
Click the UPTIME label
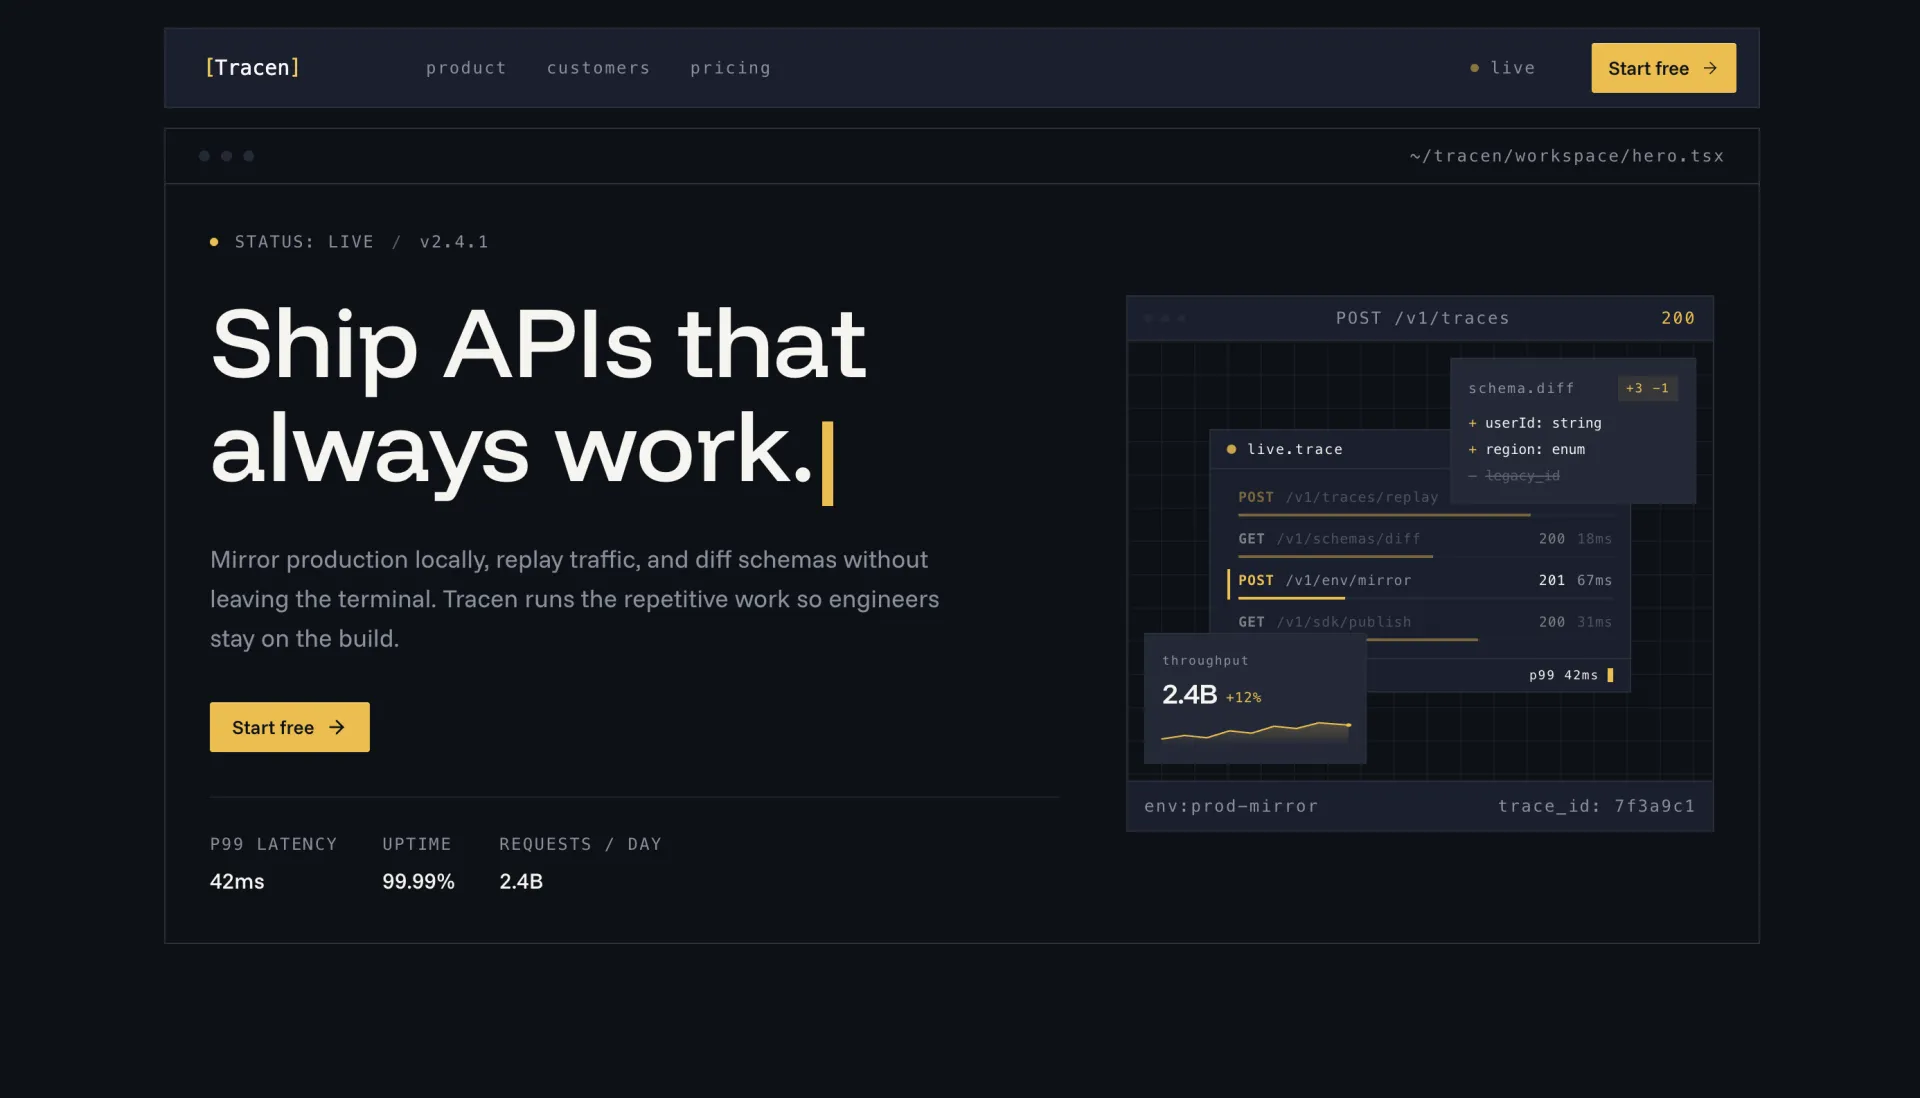click(416, 844)
